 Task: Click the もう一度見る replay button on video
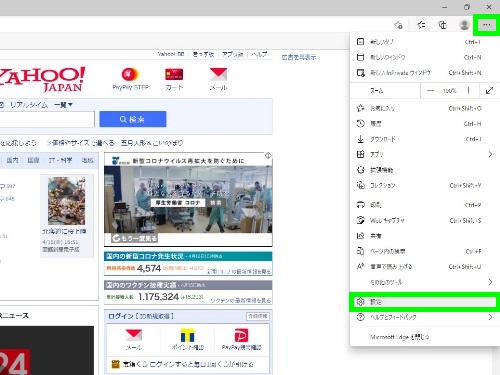(x=135, y=238)
